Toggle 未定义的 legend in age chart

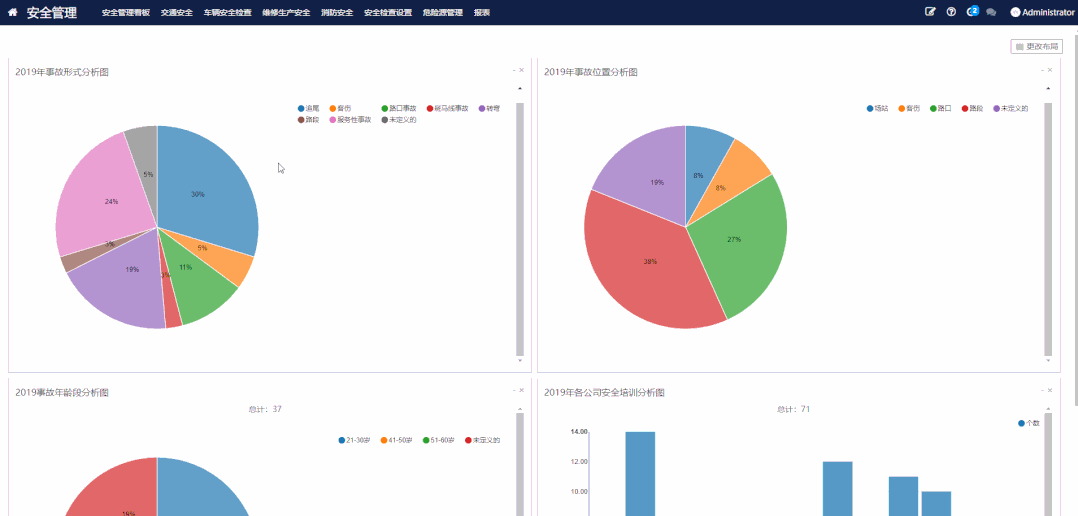[x=483, y=440]
